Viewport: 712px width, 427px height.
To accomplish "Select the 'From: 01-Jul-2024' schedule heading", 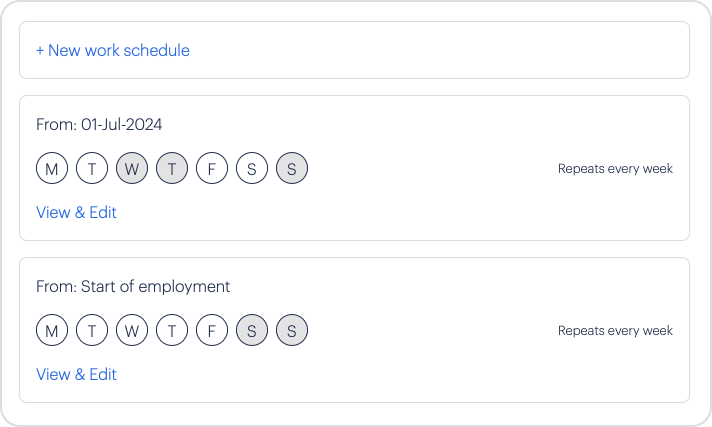I will 99,125.
